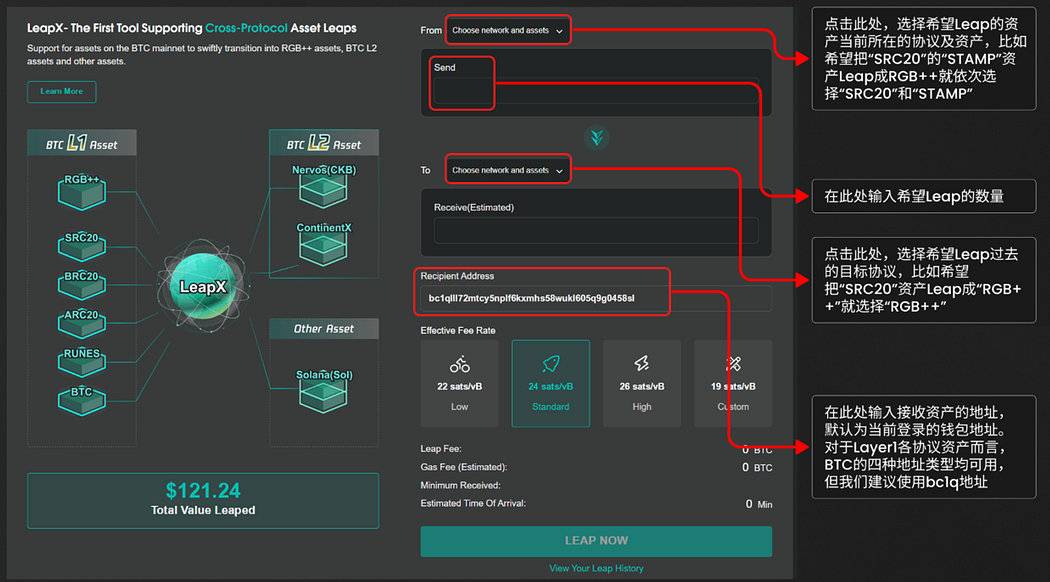Click the Solana(Sol) asset cube
The height and width of the screenshot is (582, 1050).
323,390
